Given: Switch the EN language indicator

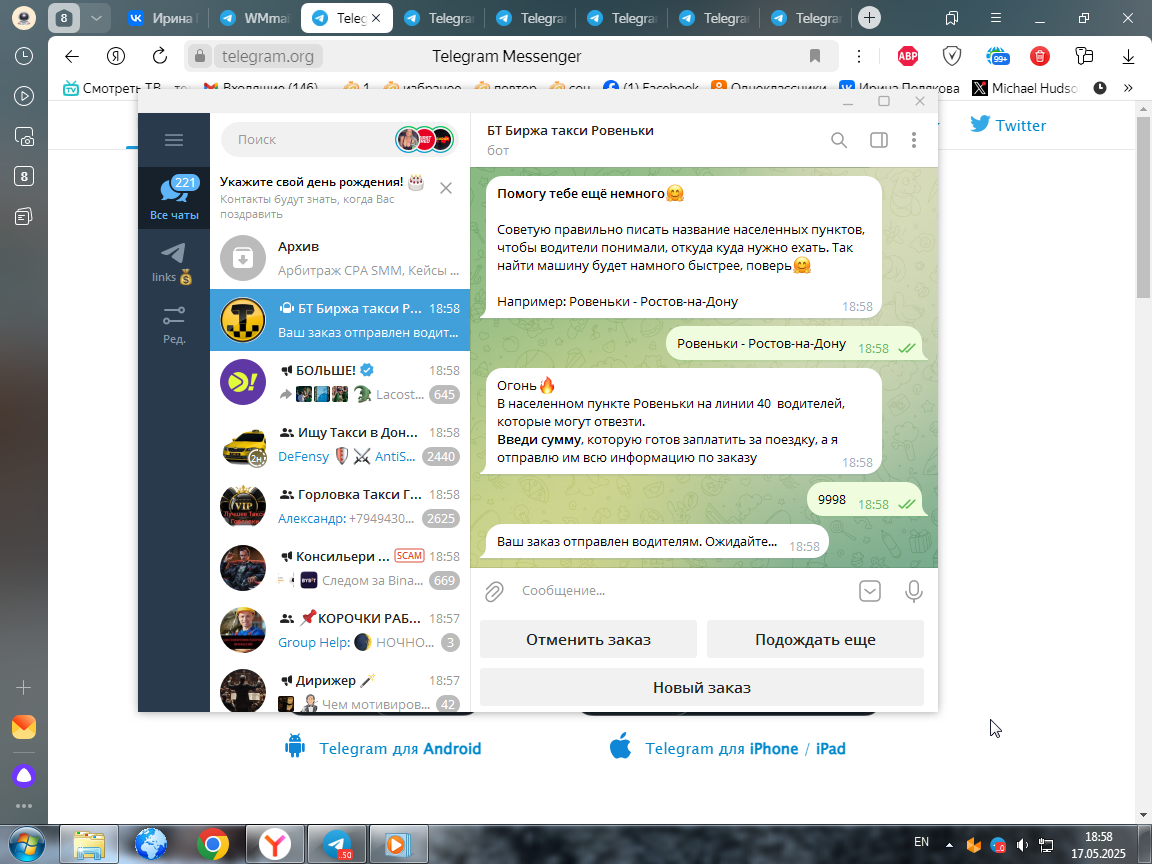Looking at the screenshot, I should point(921,842).
